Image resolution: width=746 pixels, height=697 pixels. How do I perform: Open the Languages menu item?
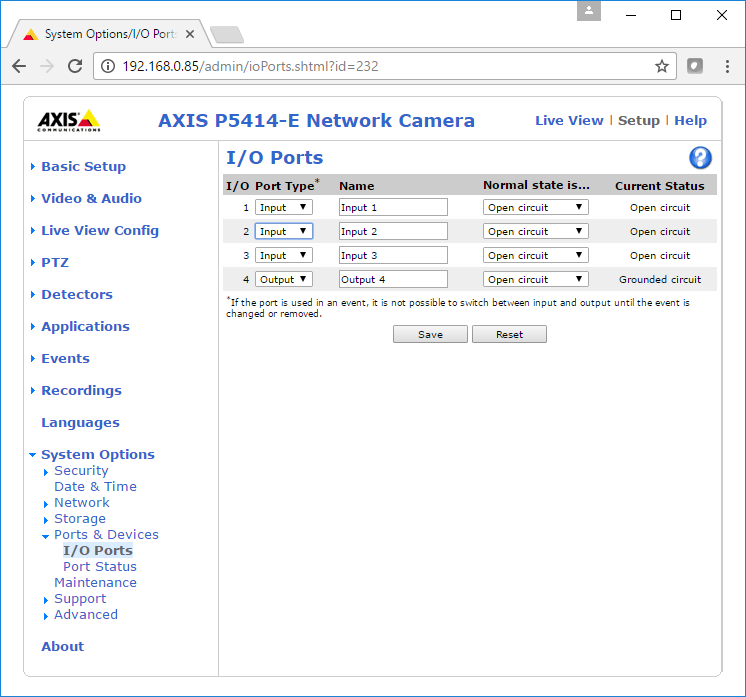tap(80, 422)
